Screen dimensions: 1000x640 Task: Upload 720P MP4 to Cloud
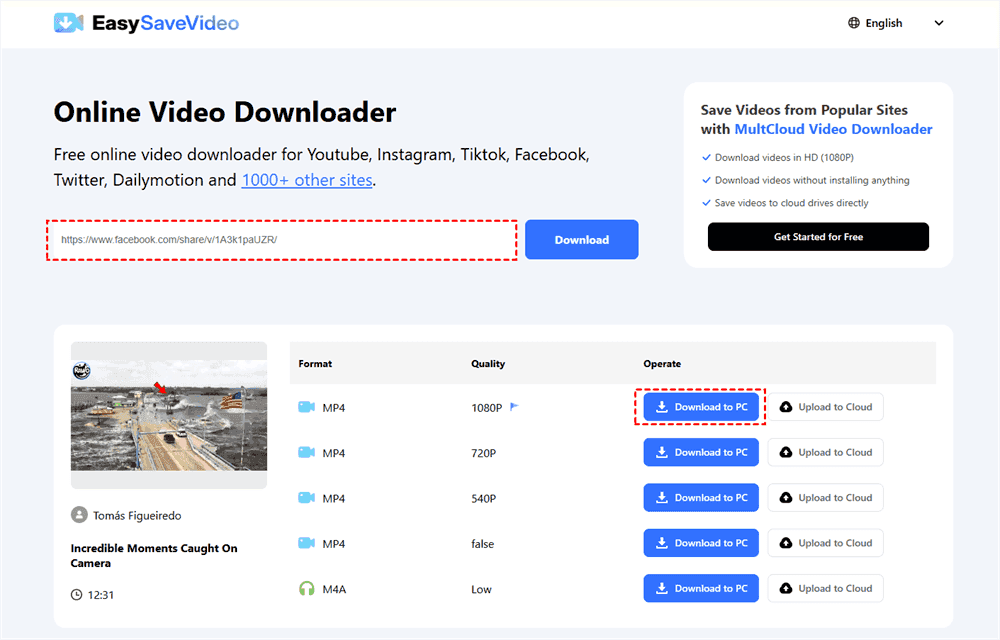[825, 452]
